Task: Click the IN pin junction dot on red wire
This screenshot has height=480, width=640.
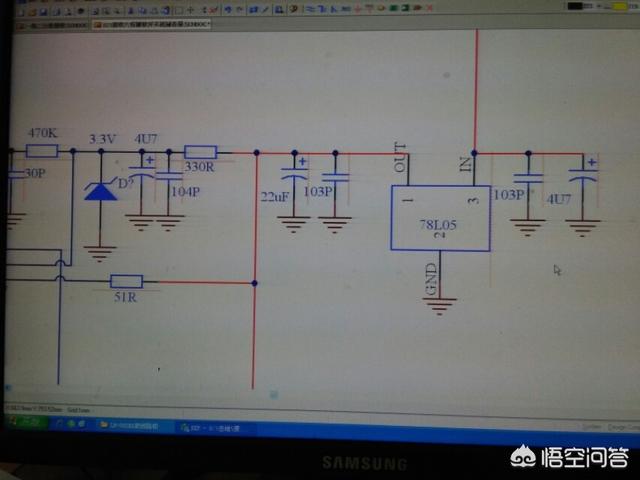Action: (474, 153)
